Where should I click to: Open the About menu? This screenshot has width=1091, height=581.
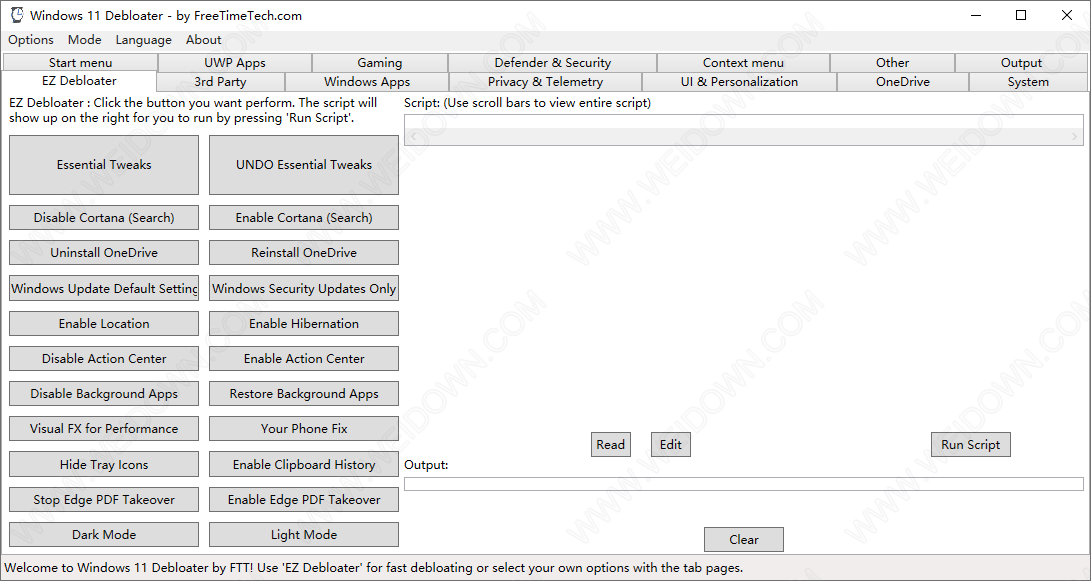[x=203, y=40]
